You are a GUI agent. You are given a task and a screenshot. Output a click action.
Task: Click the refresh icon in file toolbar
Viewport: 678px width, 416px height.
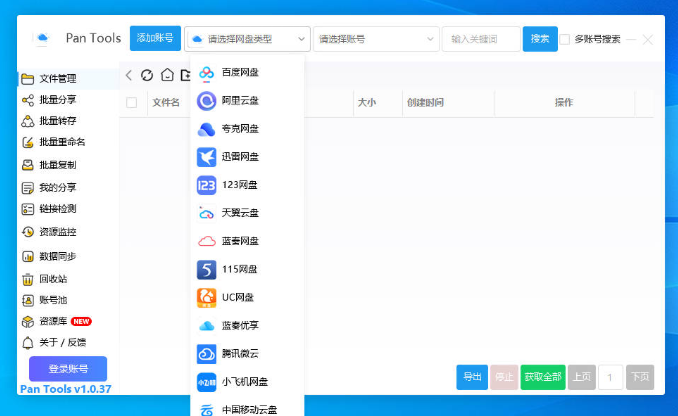147,75
